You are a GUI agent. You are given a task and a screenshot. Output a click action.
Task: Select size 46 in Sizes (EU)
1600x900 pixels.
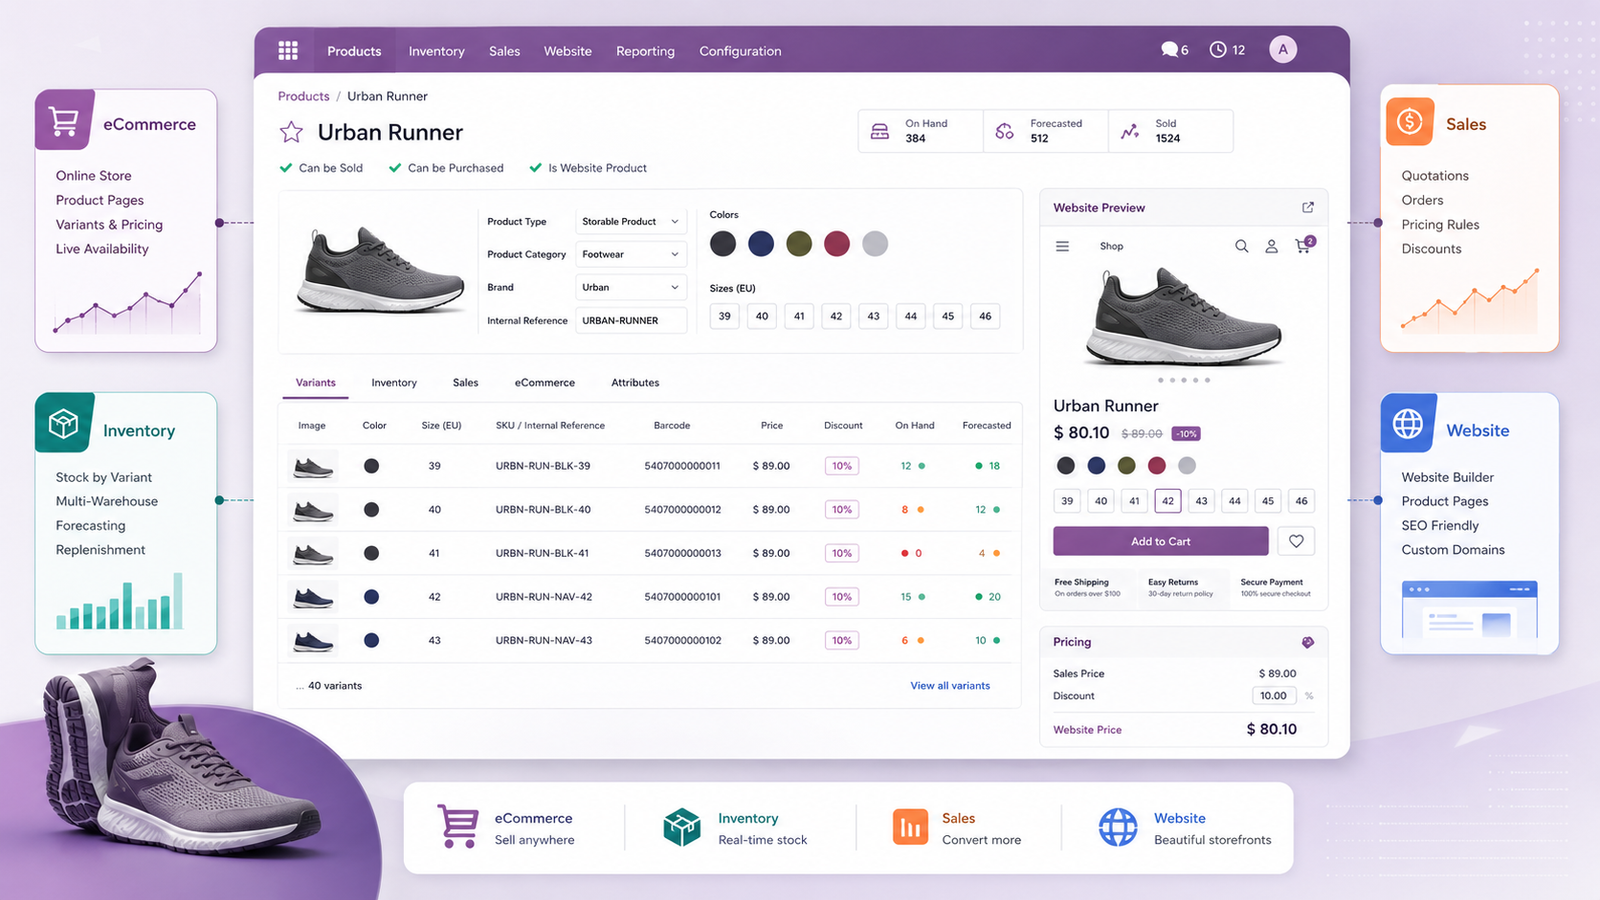985,316
